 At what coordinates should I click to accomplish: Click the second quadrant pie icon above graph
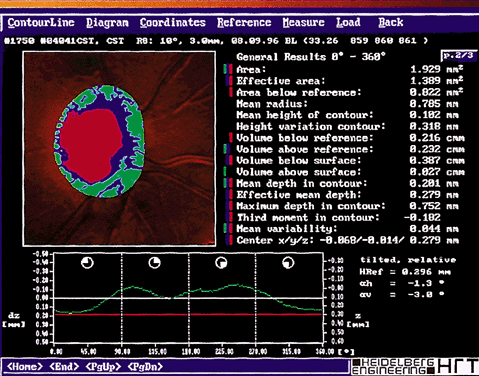[154, 263]
